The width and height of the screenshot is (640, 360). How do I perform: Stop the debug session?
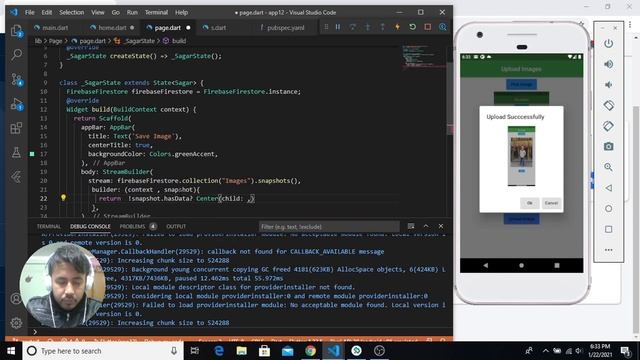(x=428, y=27)
